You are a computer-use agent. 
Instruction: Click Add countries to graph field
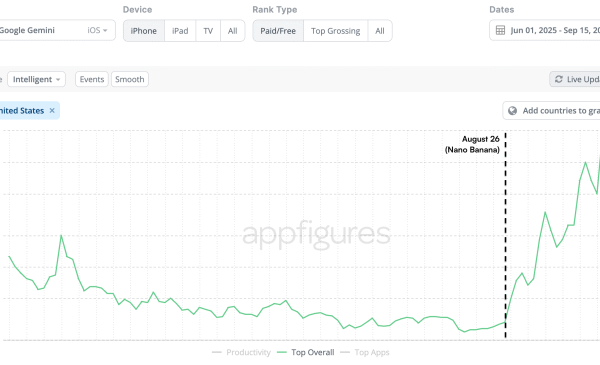coord(551,111)
